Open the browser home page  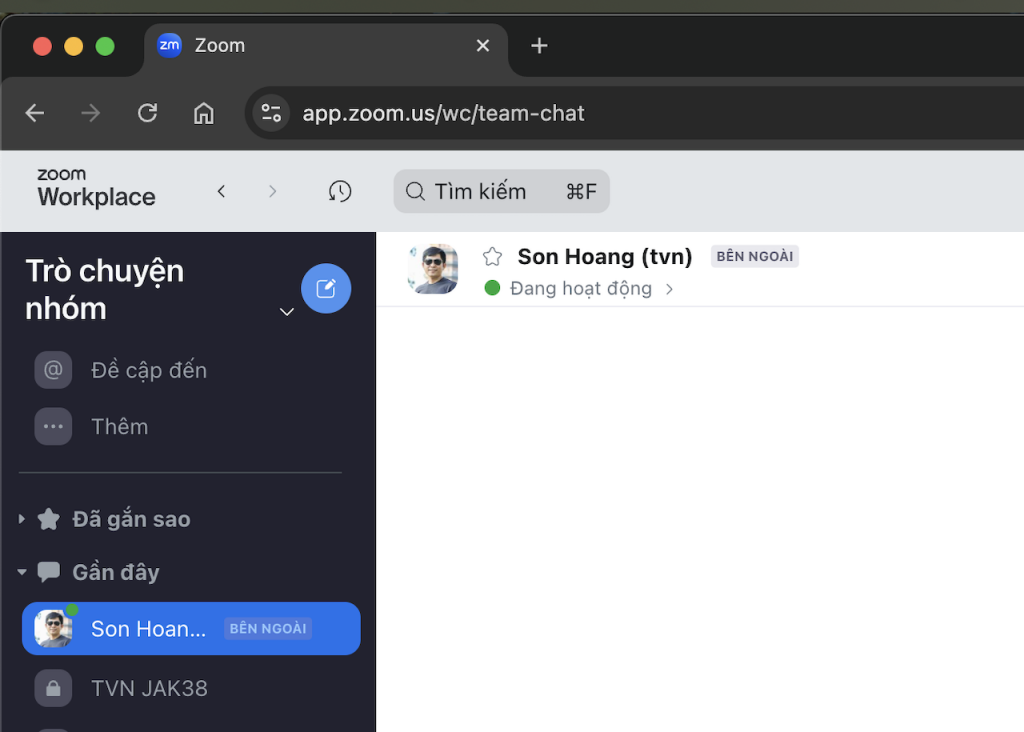point(204,113)
